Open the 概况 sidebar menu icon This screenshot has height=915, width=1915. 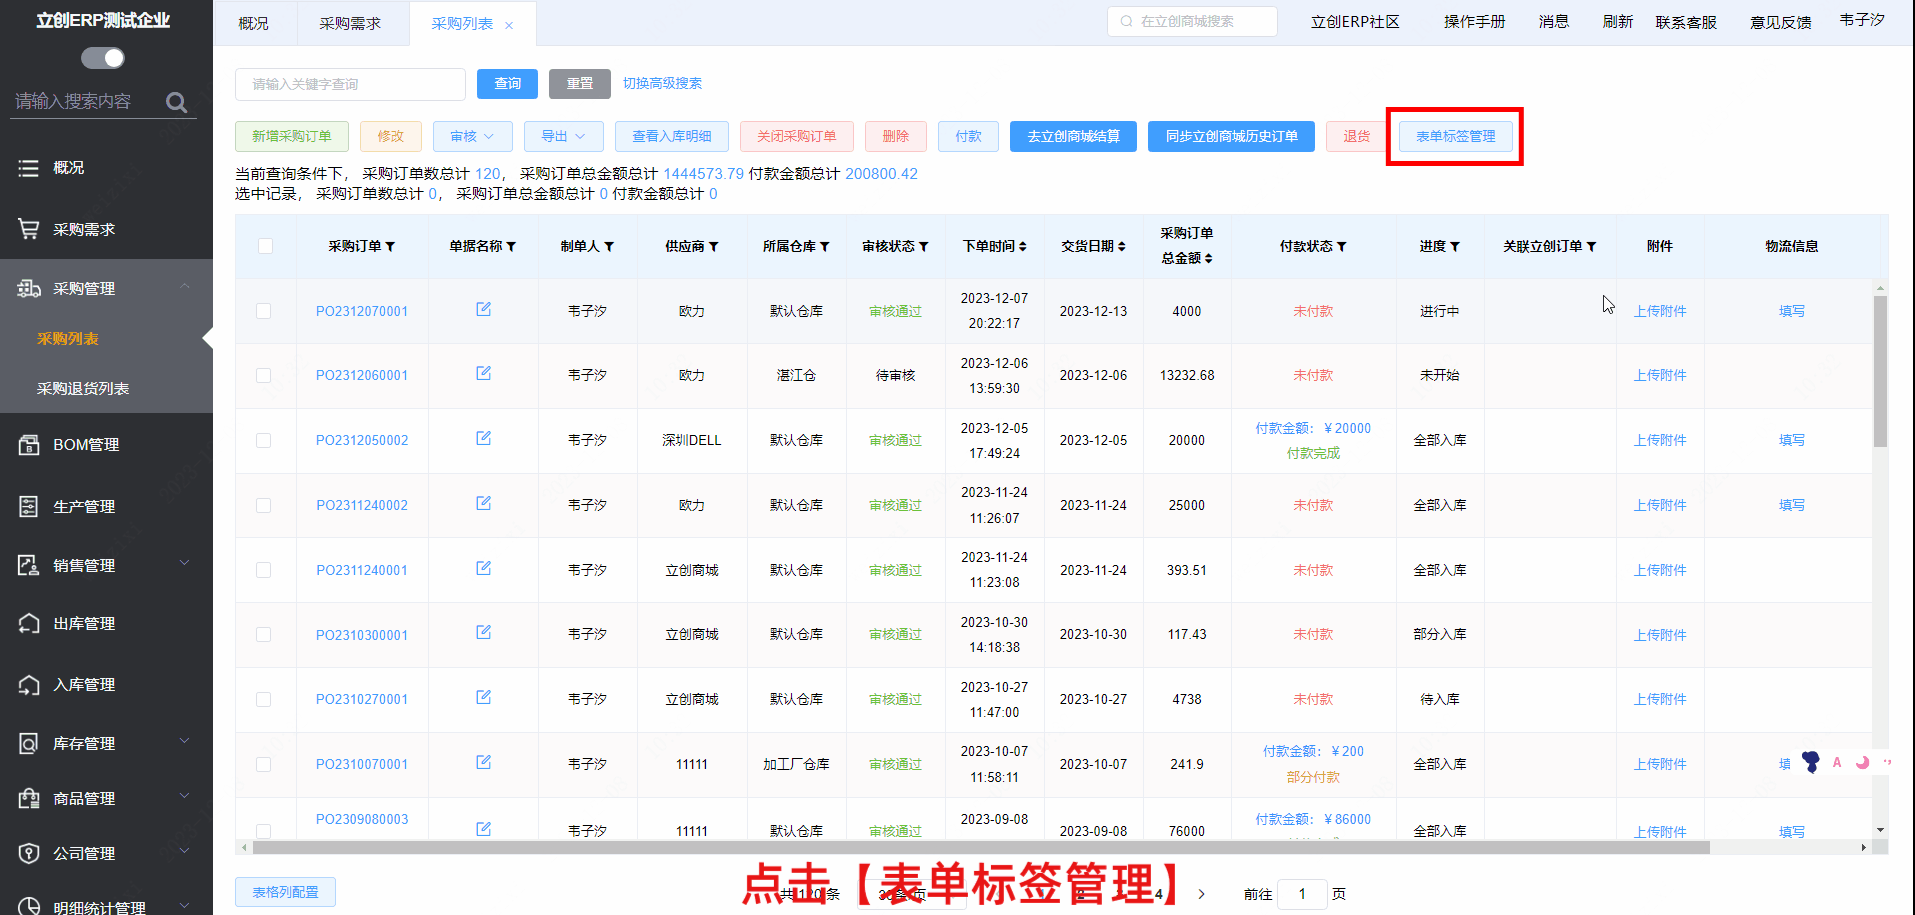click(29, 168)
